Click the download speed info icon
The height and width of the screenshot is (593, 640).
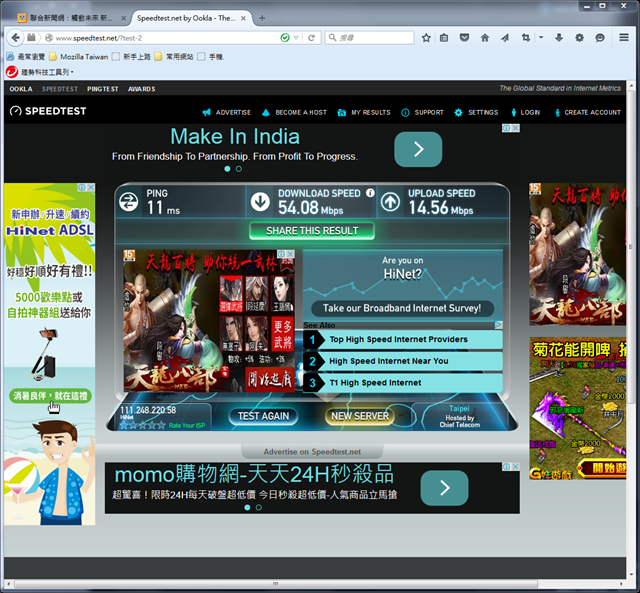[x=370, y=193]
